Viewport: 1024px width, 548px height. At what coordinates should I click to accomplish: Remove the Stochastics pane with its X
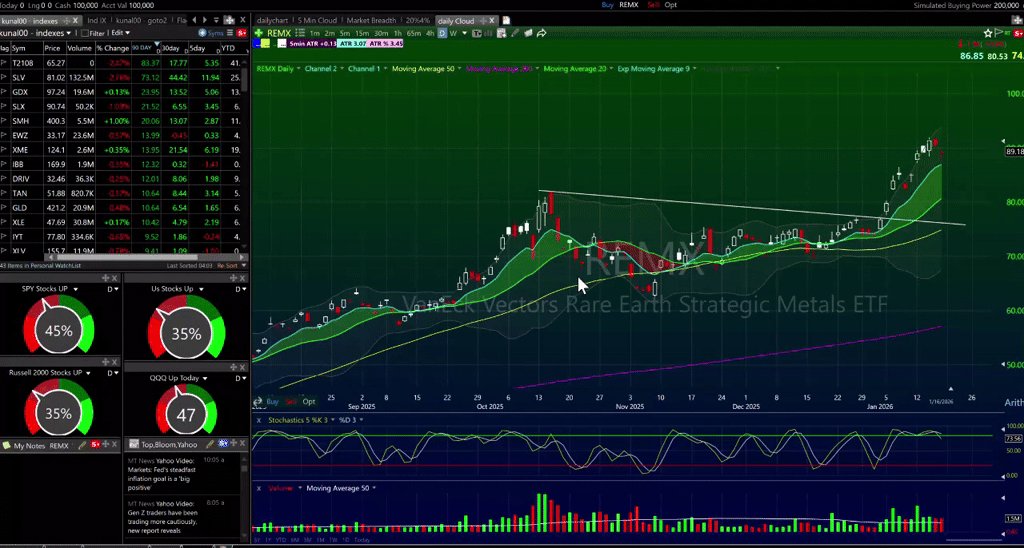pos(258,421)
